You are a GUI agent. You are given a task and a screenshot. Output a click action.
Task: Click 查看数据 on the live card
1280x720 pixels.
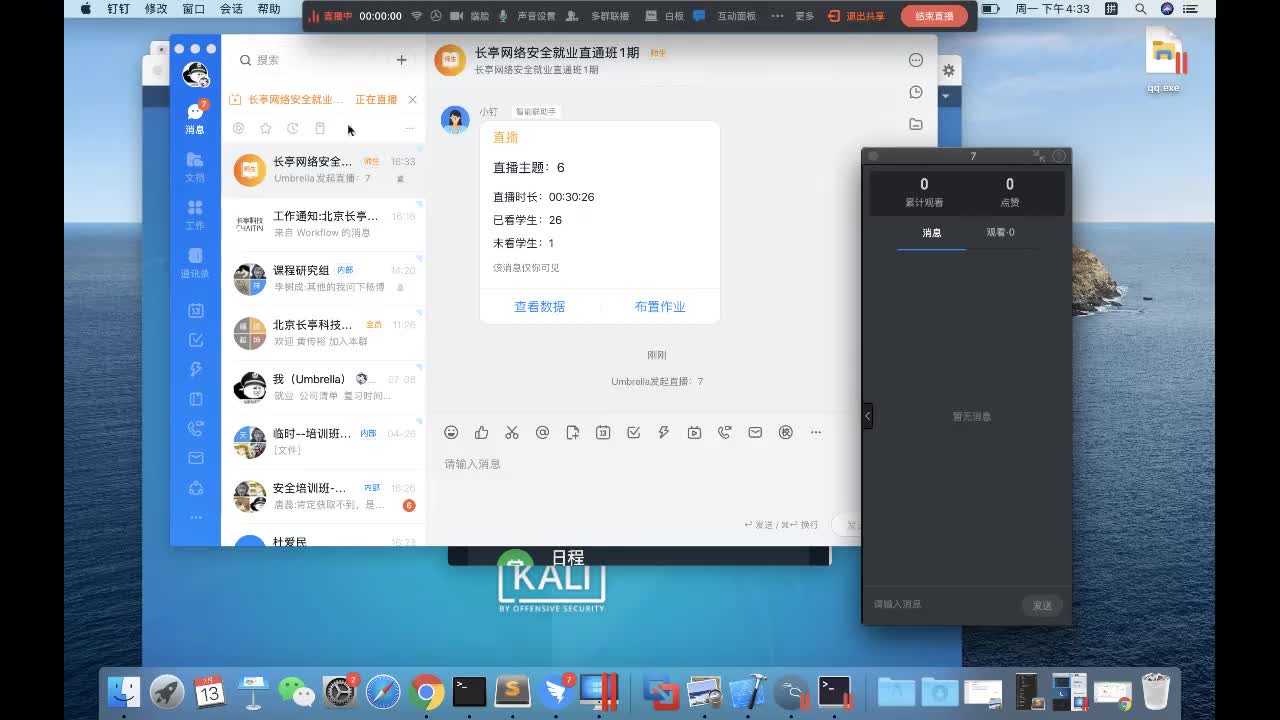pos(540,307)
